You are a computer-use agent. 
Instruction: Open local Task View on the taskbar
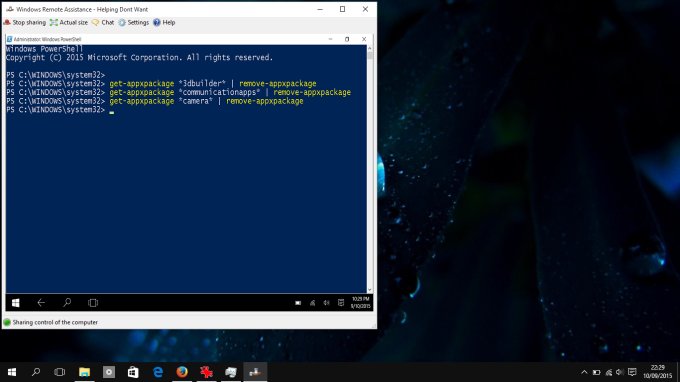(x=60, y=372)
